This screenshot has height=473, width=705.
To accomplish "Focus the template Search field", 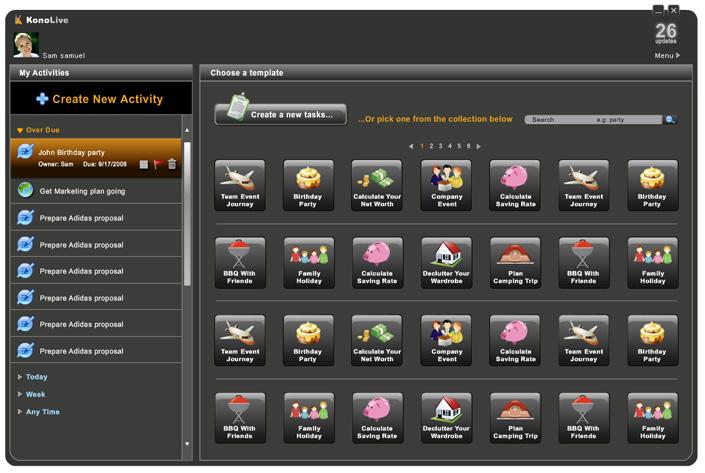I will (x=593, y=120).
